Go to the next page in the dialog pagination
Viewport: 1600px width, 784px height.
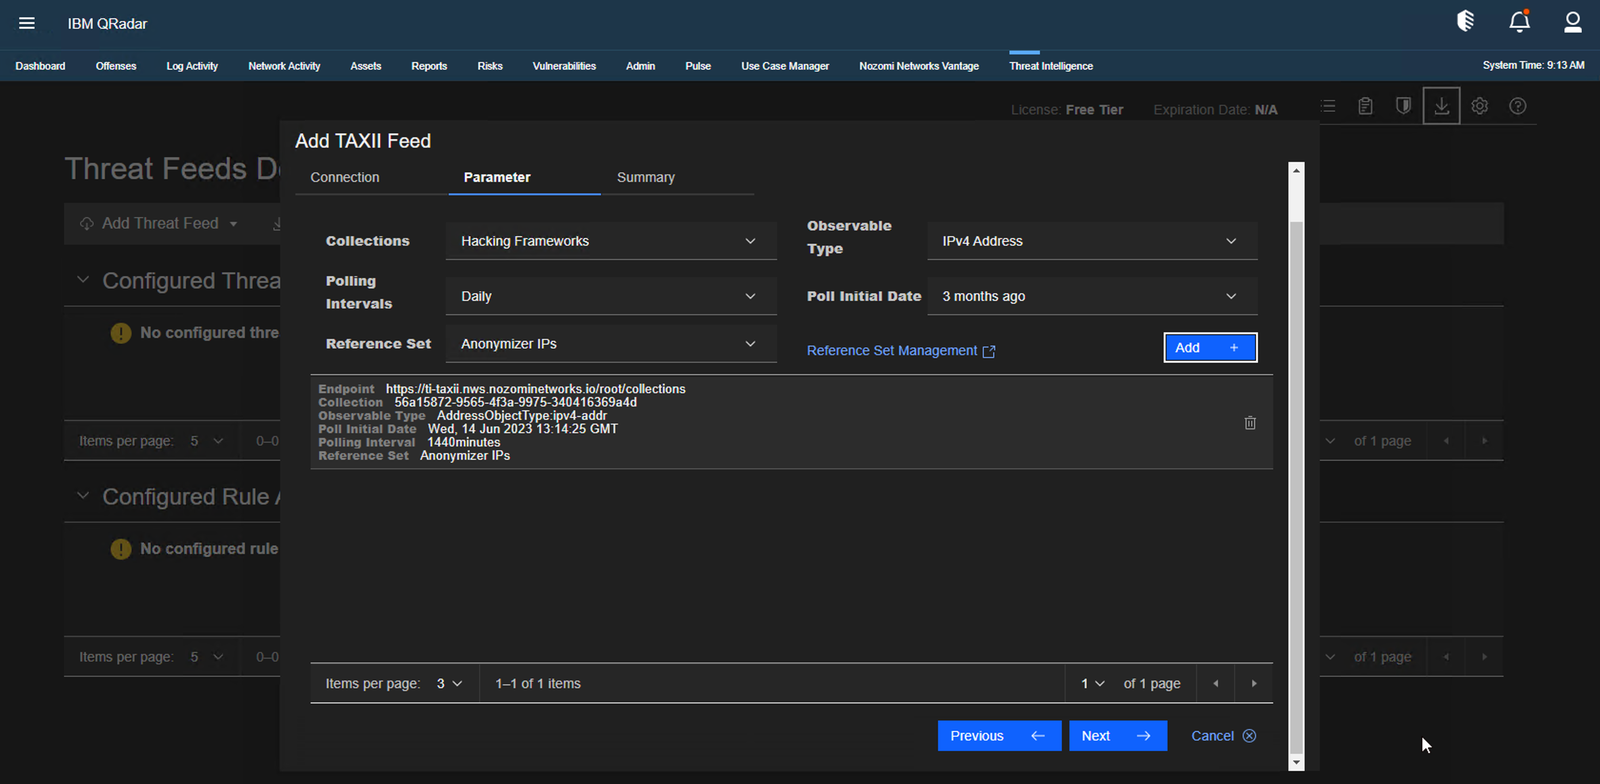coord(1254,684)
